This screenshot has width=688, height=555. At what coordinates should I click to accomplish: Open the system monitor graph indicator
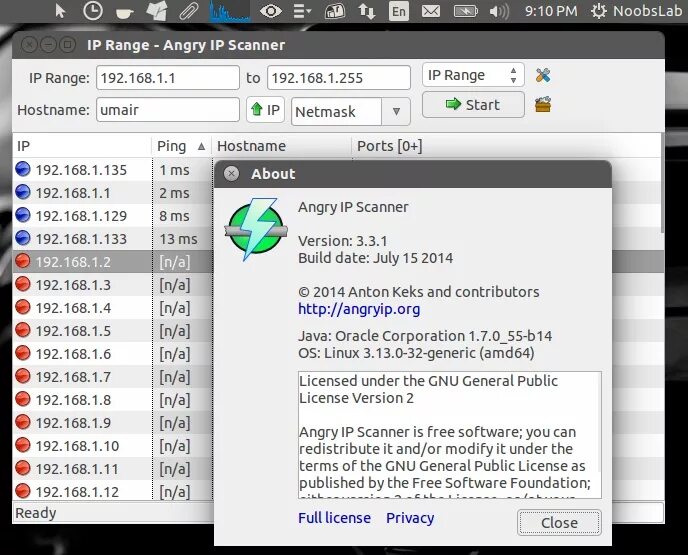pyautogui.click(x=229, y=11)
